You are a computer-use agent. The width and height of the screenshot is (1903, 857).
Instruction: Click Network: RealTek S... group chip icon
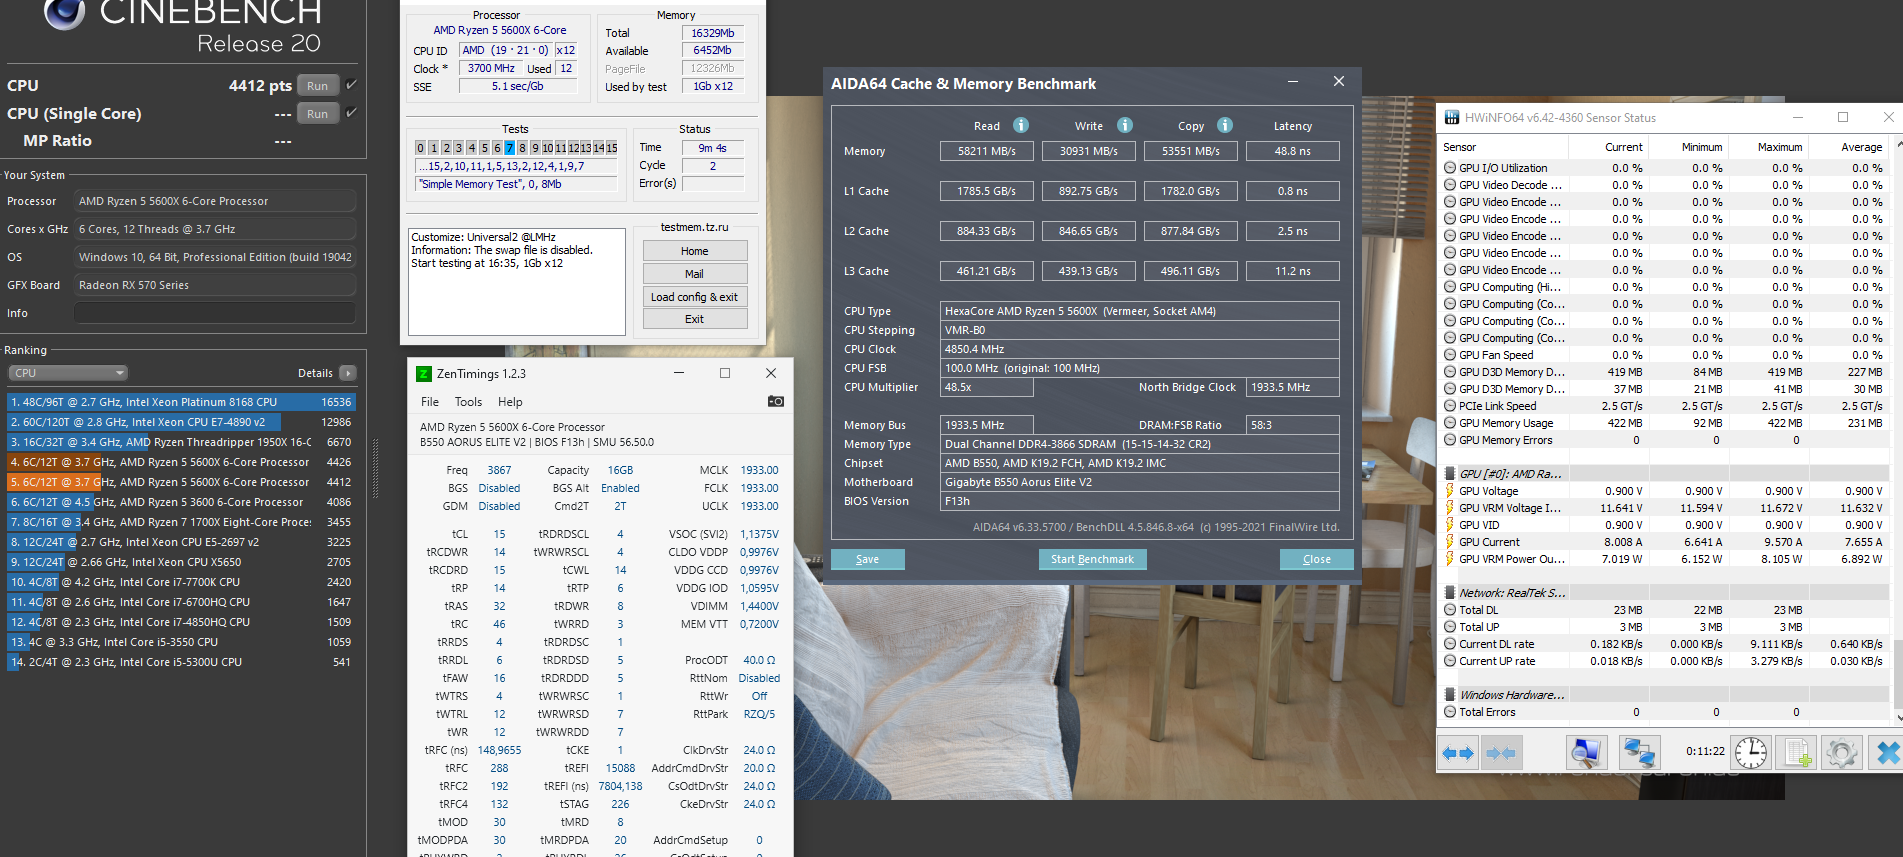click(1450, 593)
